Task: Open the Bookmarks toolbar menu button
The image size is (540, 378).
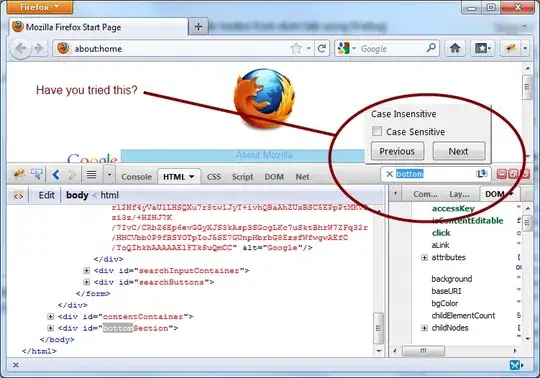Action: point(482,48)
